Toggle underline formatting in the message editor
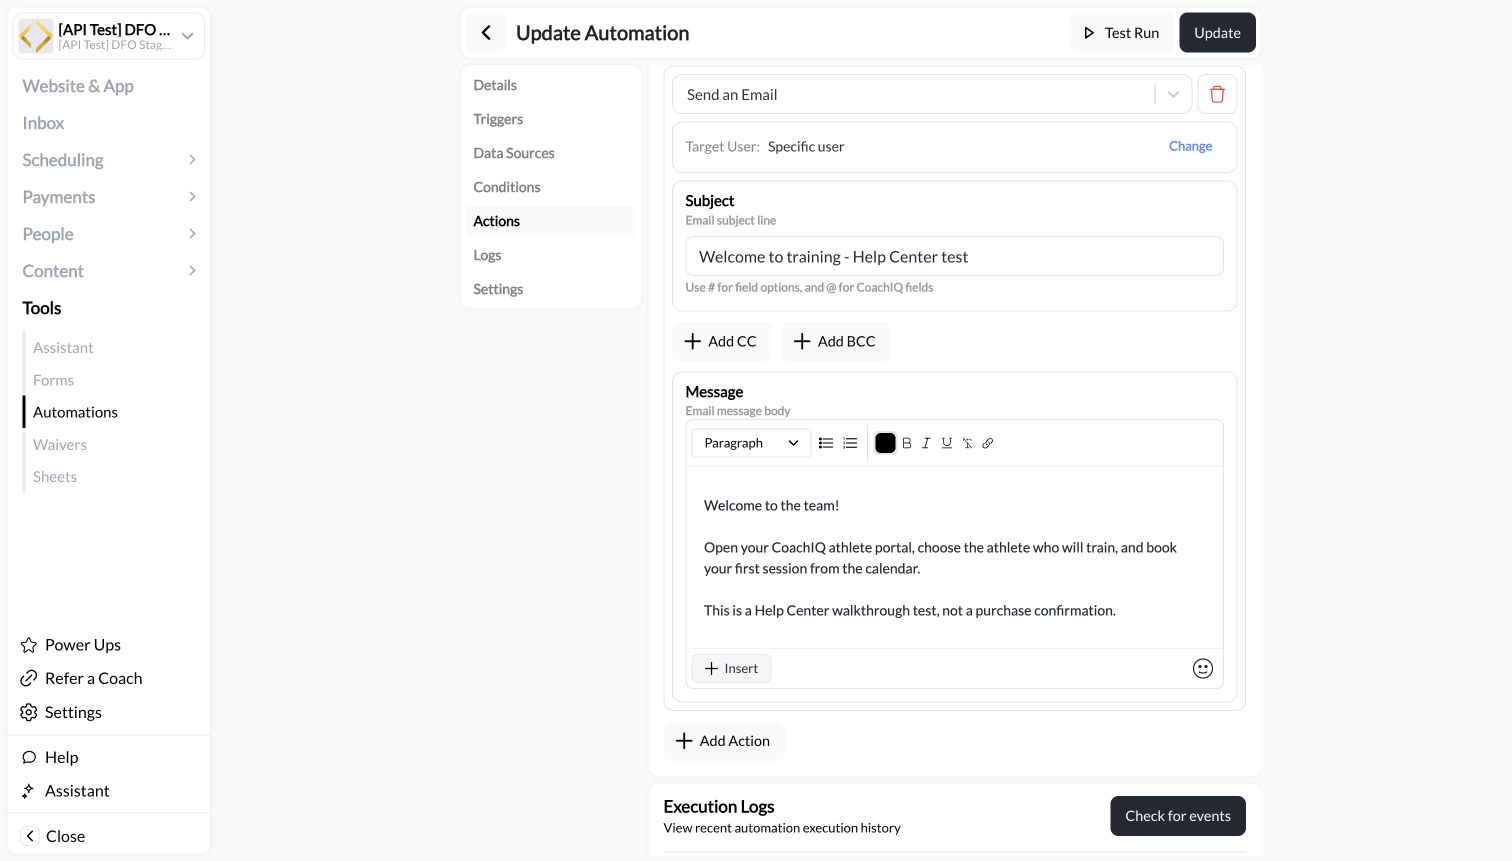 click(947, 443)
